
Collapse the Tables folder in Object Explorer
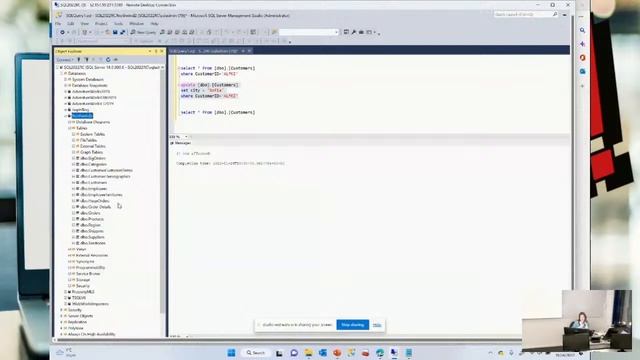click(x=69, y=128)
